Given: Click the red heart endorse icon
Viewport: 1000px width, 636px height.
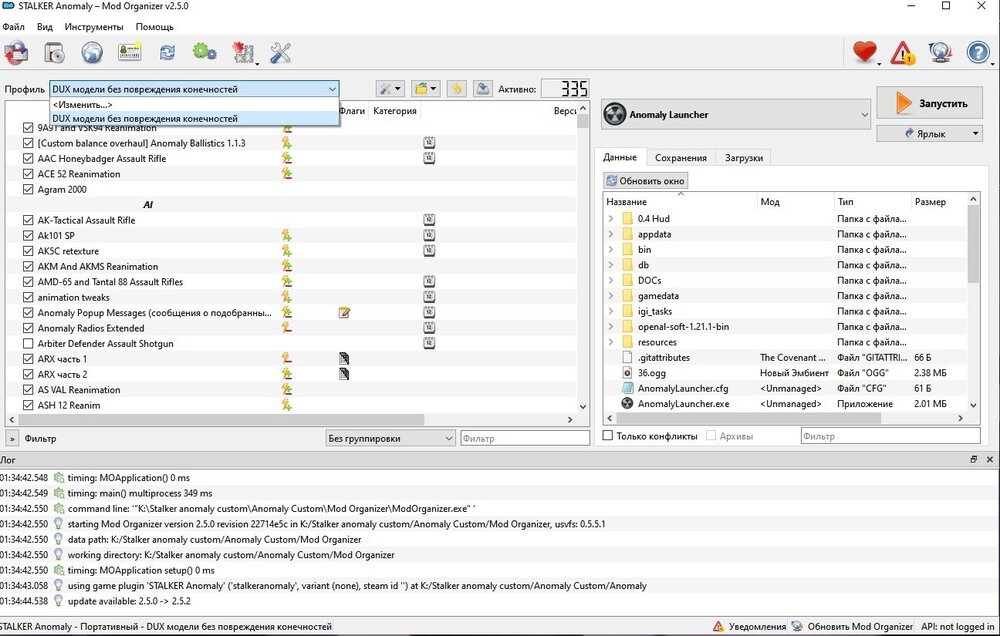Looking at the screenshot, I should click(865, 52).
